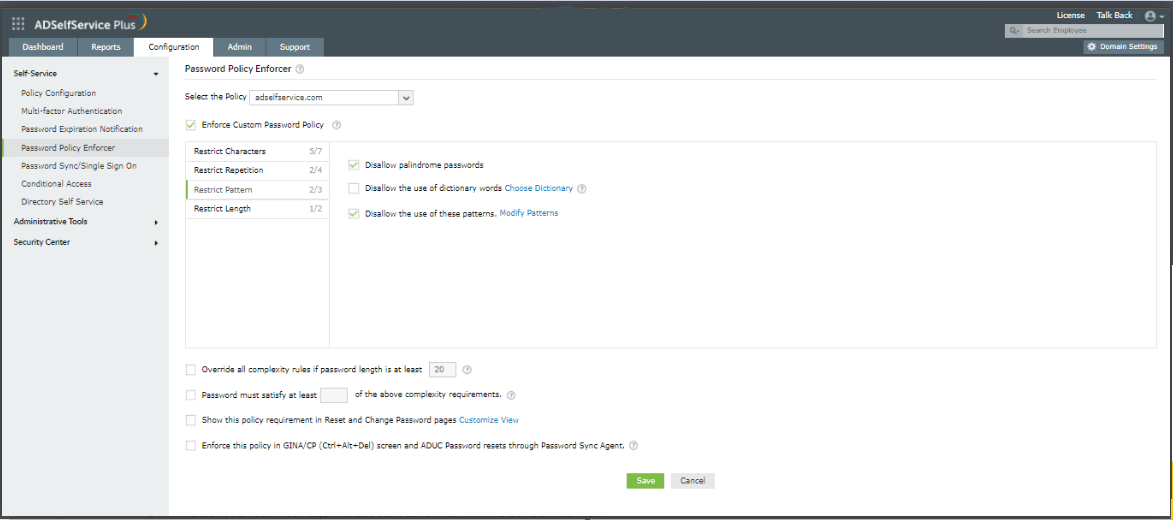This screenshot has width=1173, height=520.
Task: Click the Save button
Action: click(x=645, y=480)
